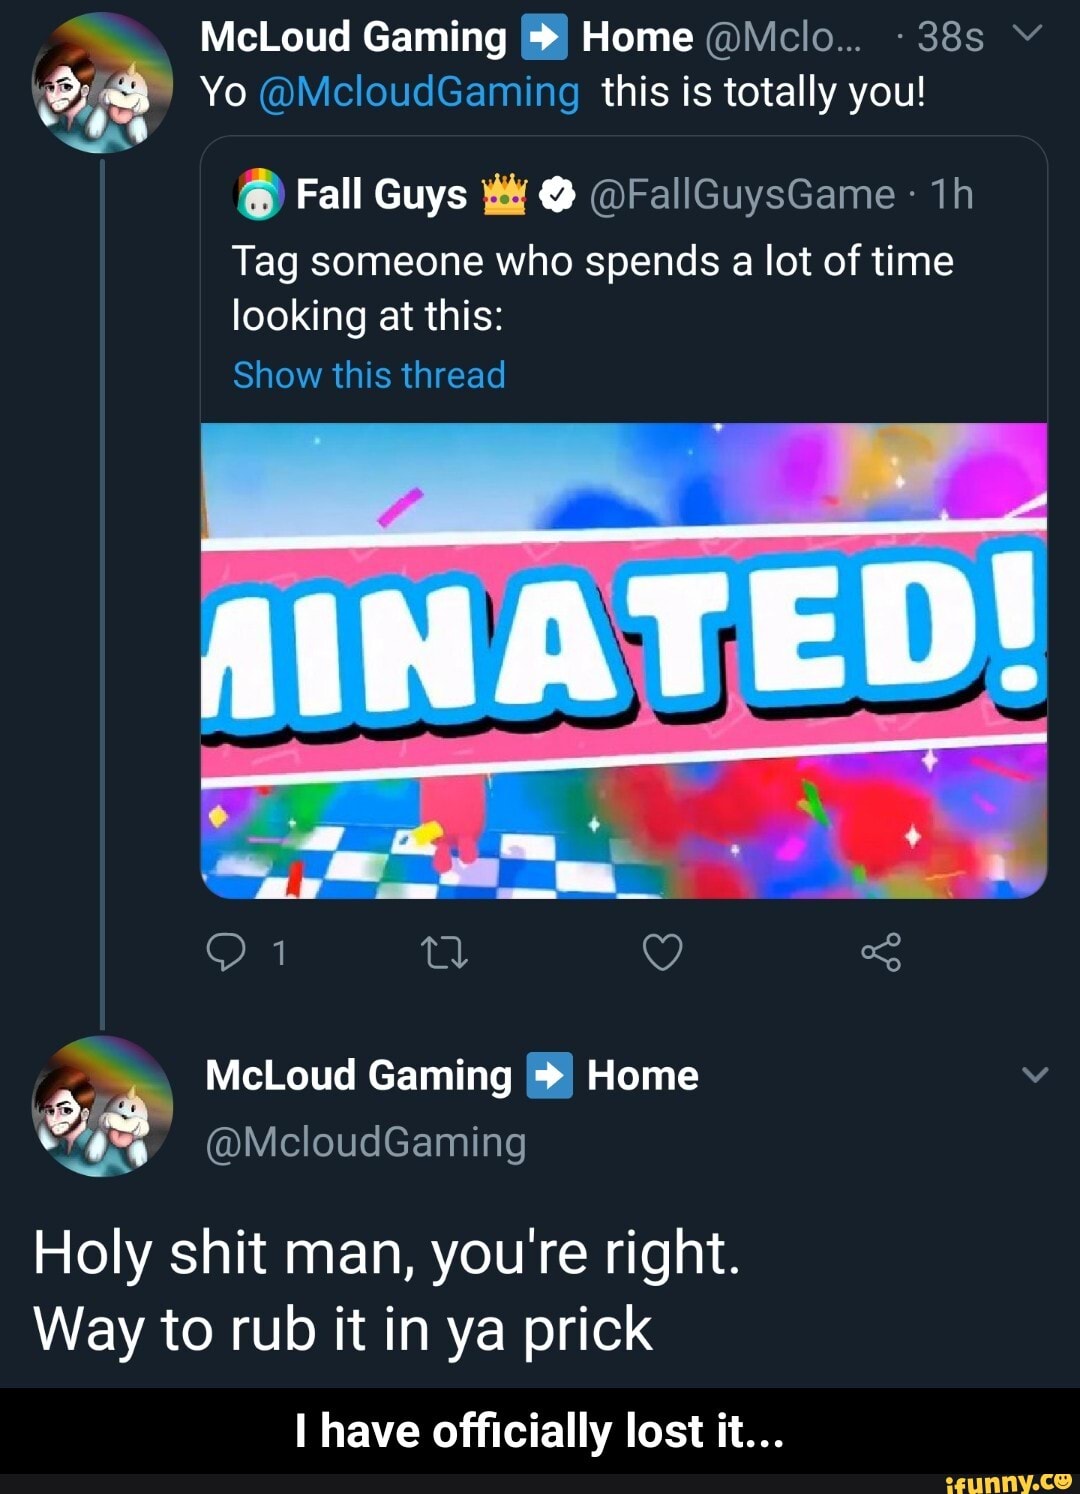Open the top tweet's chevron menu
Image resolution: width=1080 pixels, height=1494 pixels.
[1028, 35]
